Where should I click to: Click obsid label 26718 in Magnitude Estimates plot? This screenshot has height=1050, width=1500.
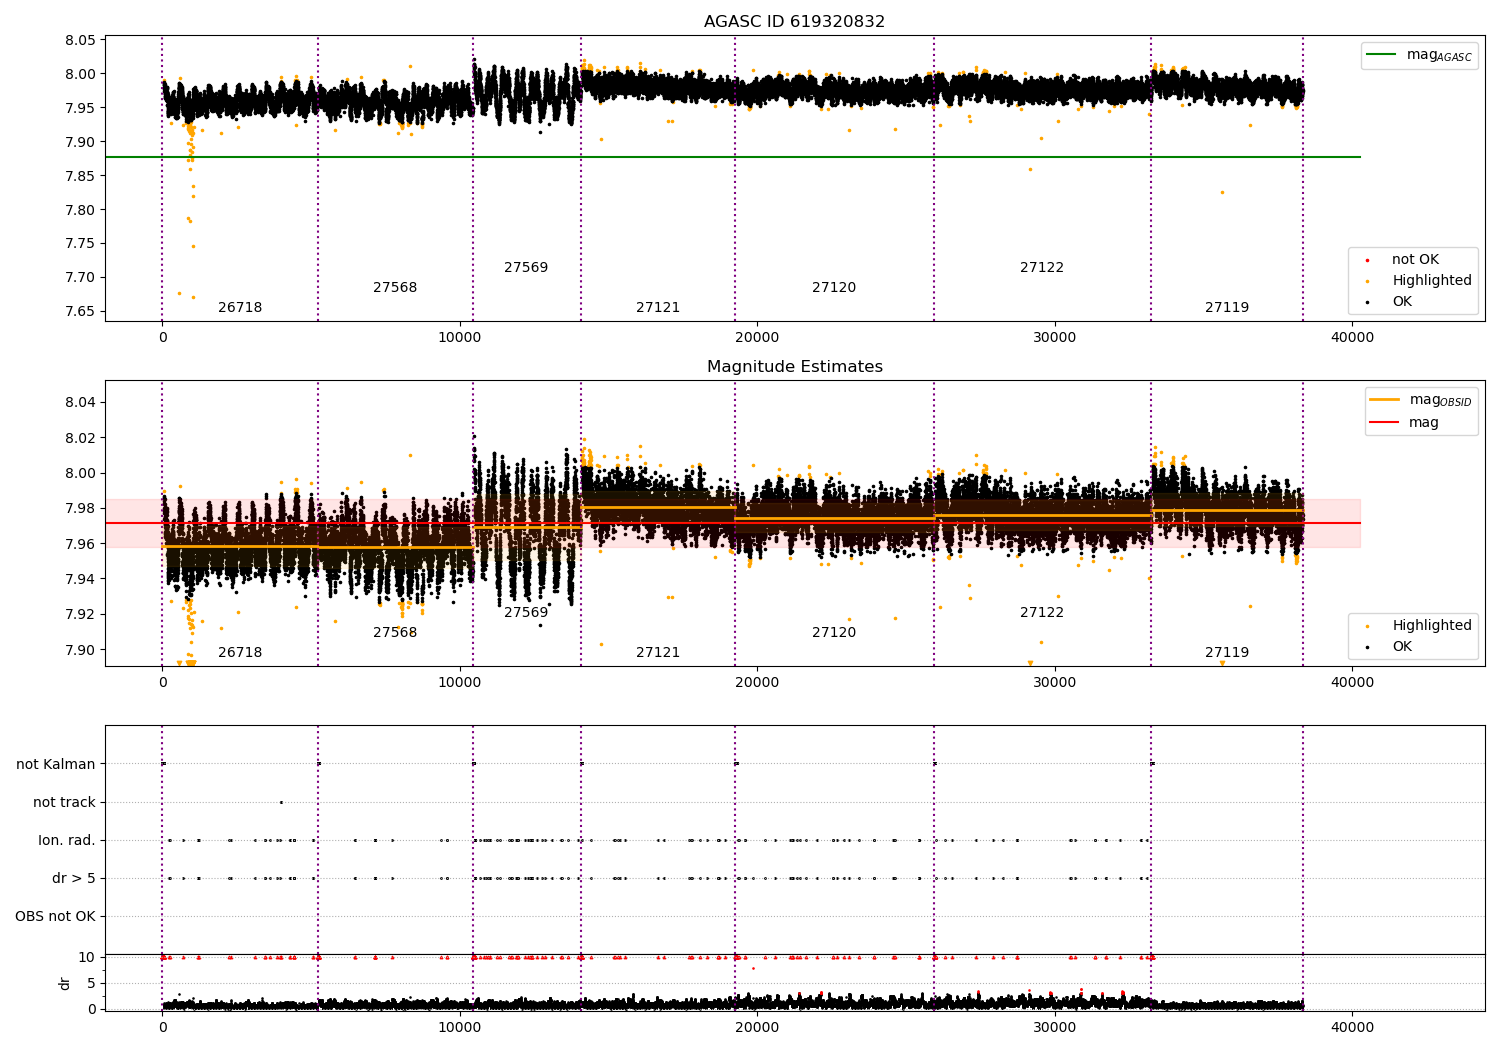tap(240, 653)
